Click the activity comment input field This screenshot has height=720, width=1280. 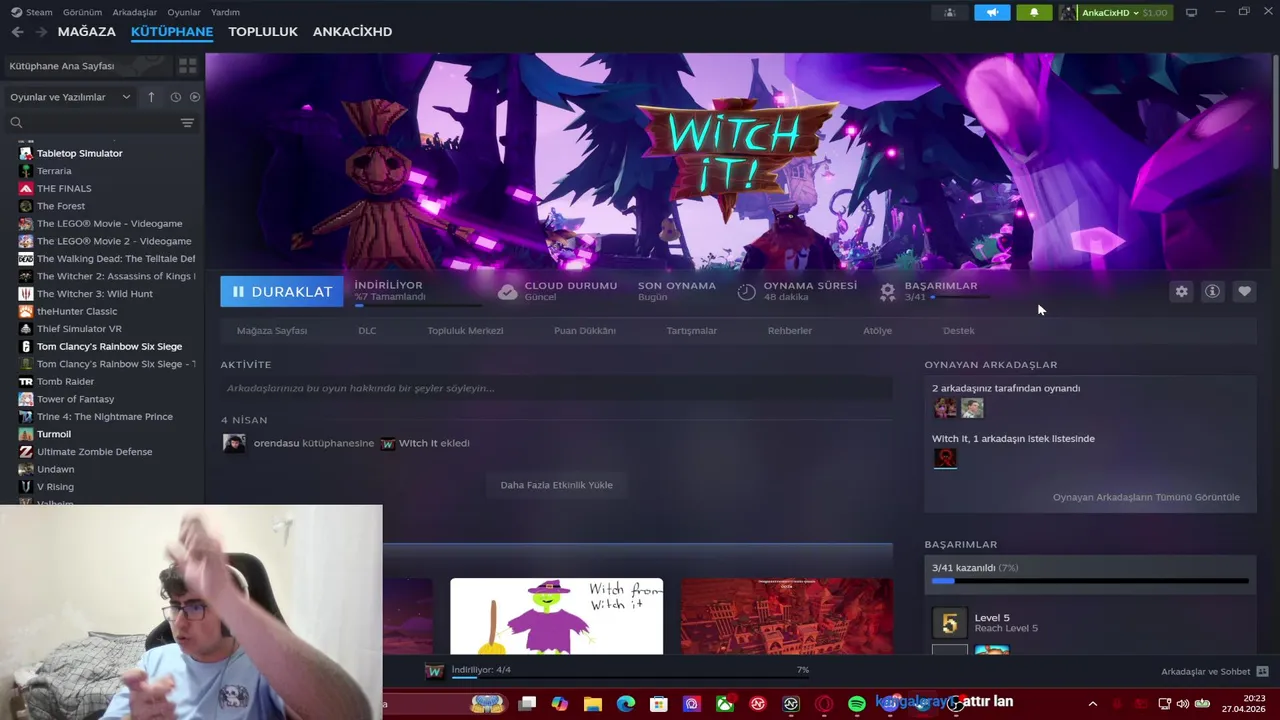coord(556,388)
